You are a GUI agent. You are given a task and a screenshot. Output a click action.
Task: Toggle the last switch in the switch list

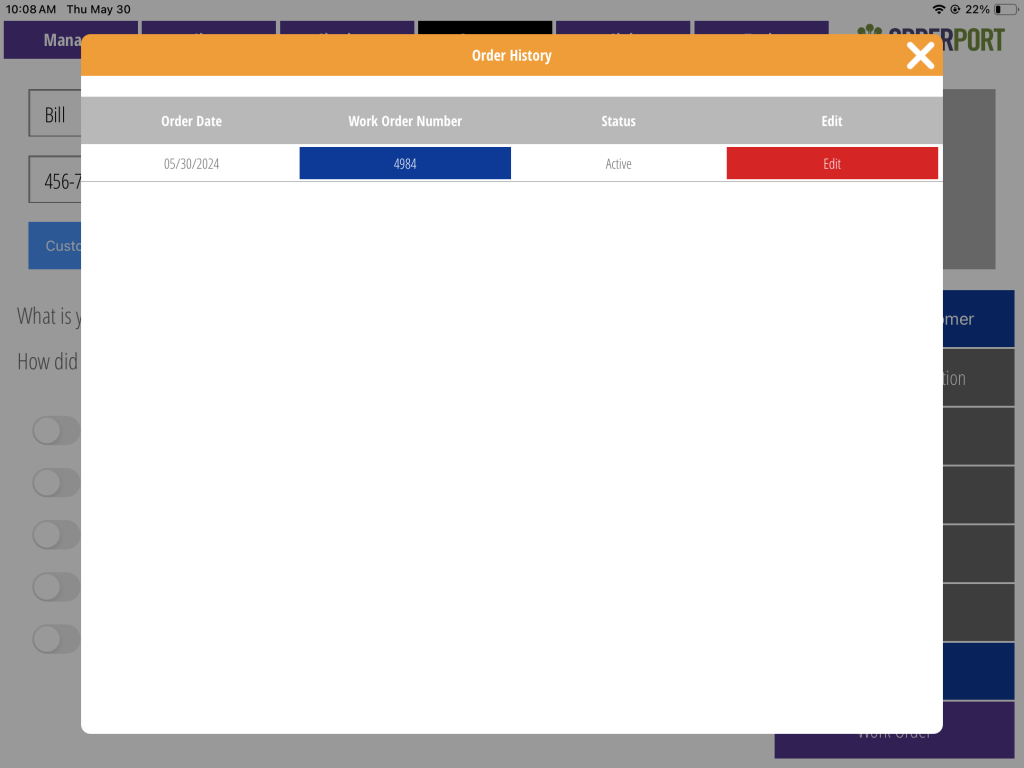click(x=55, y=639)
